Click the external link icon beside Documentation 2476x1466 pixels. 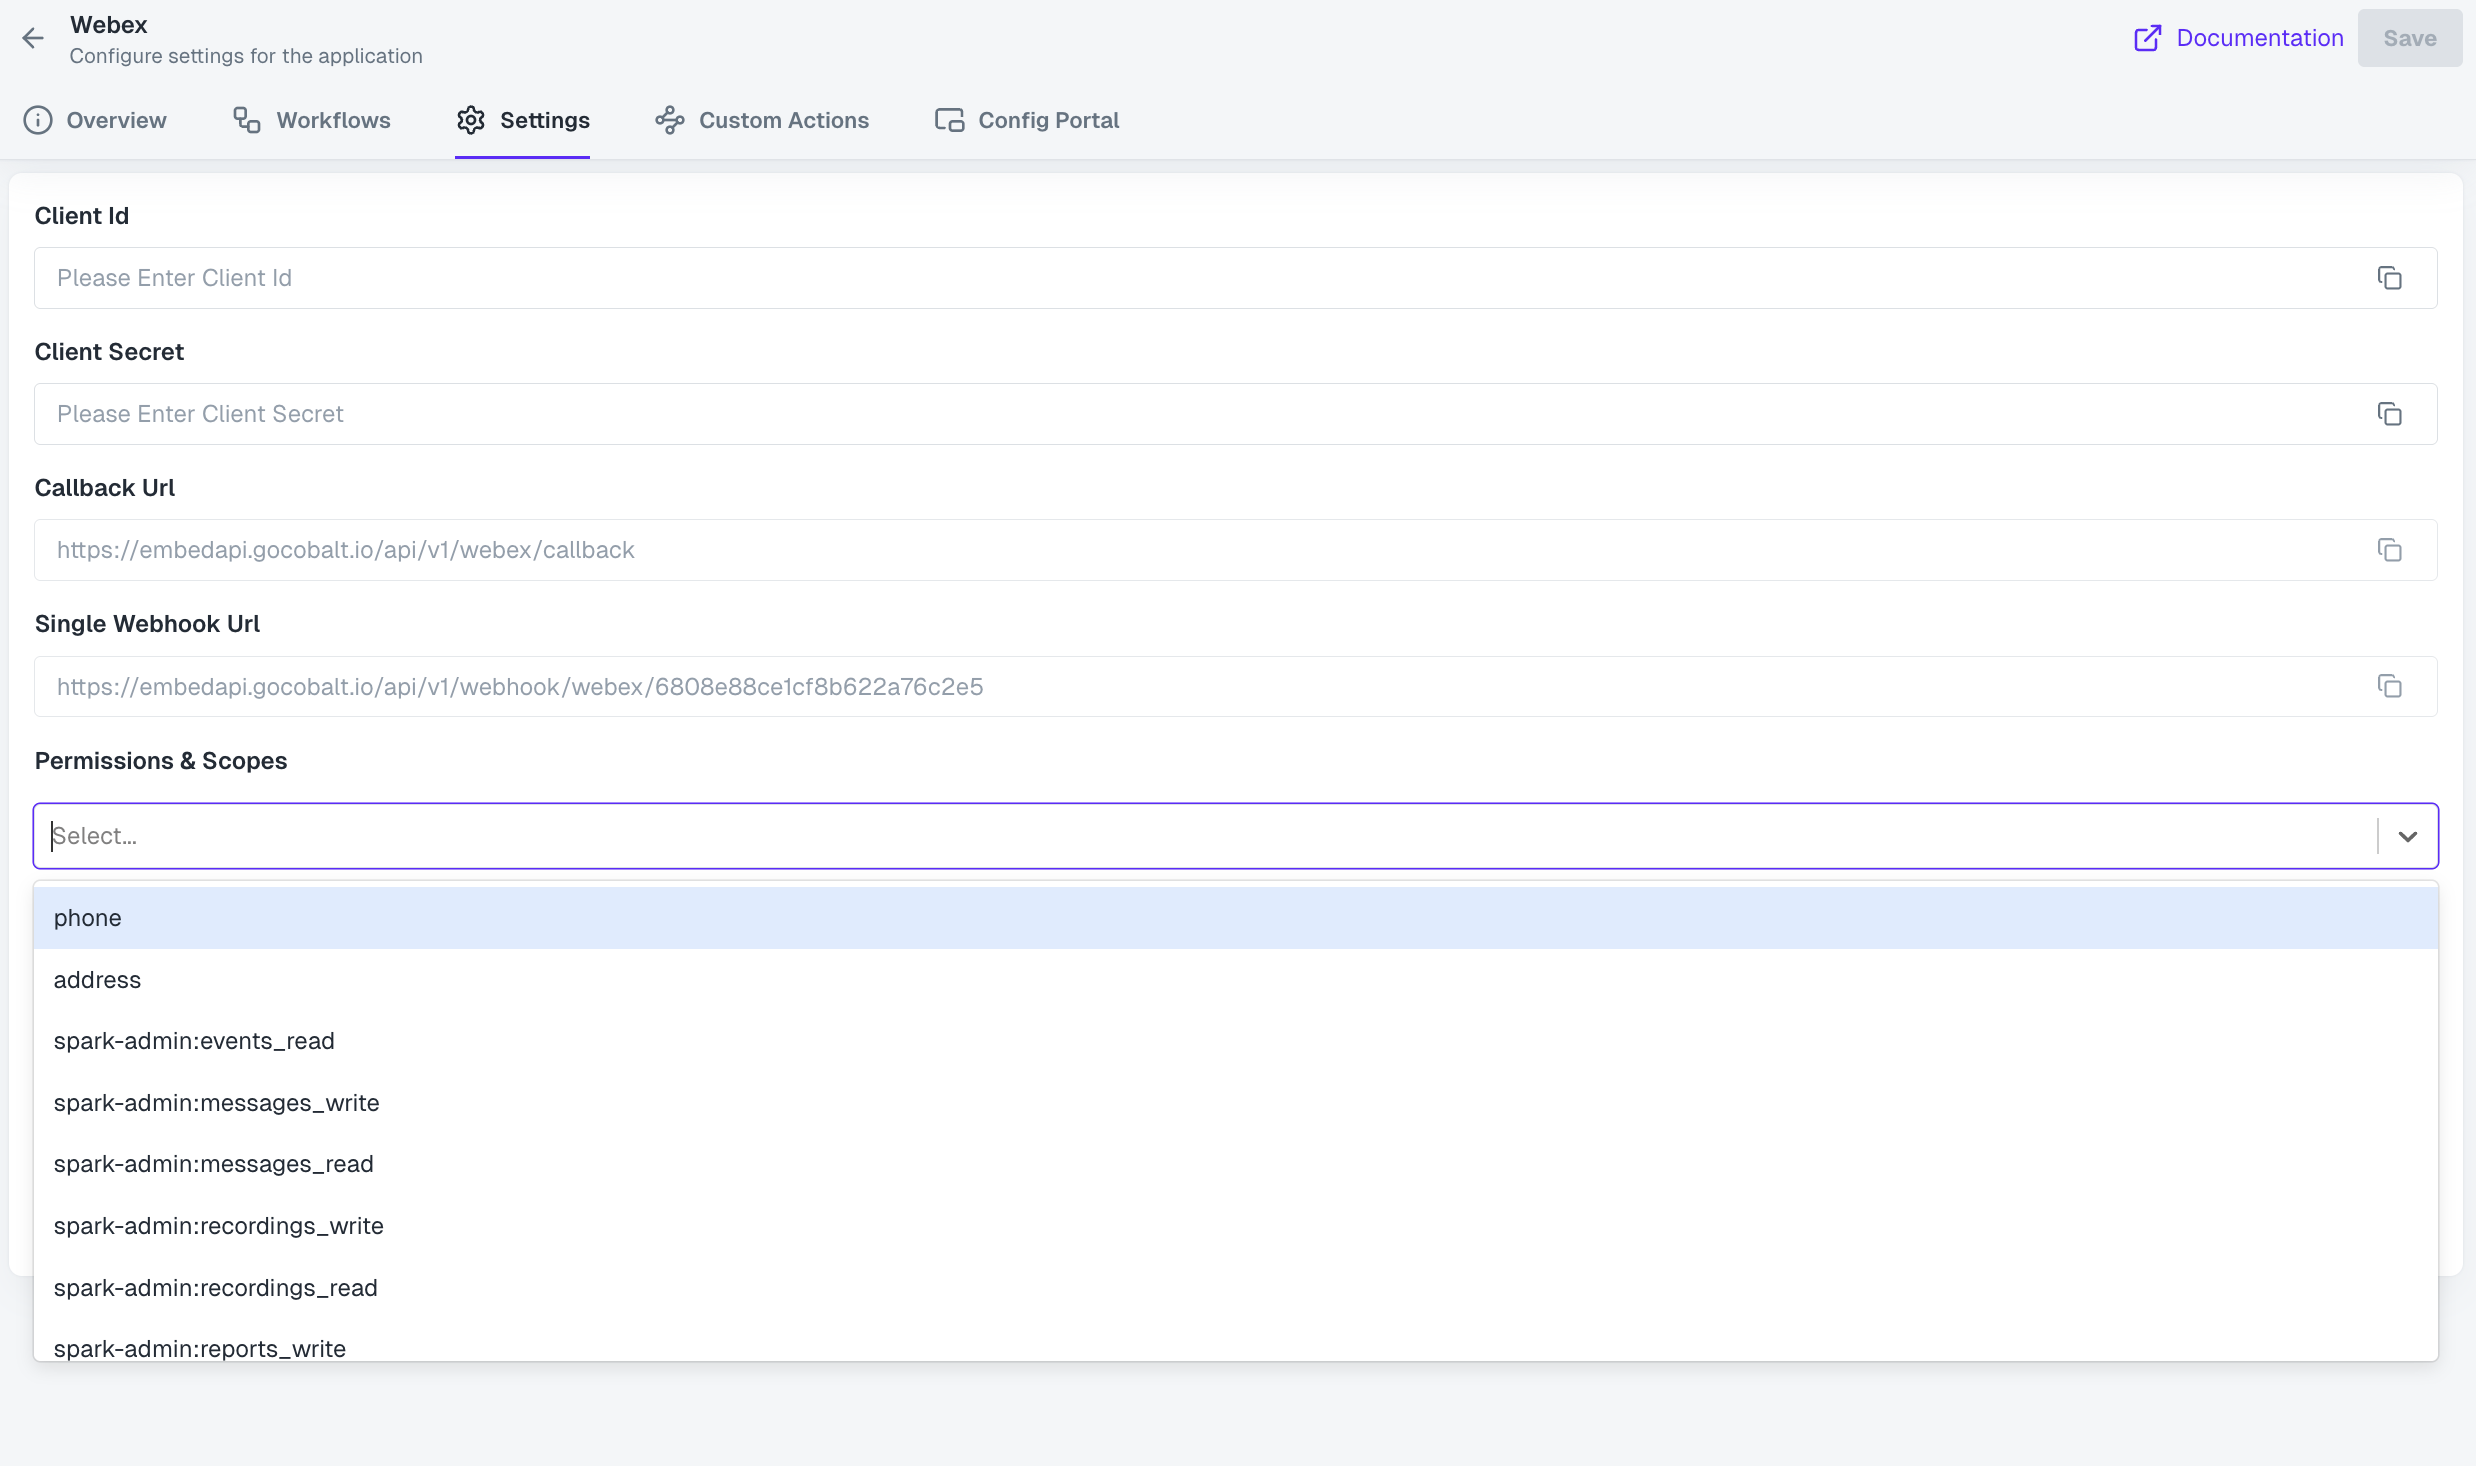(x=2147, y=37)
